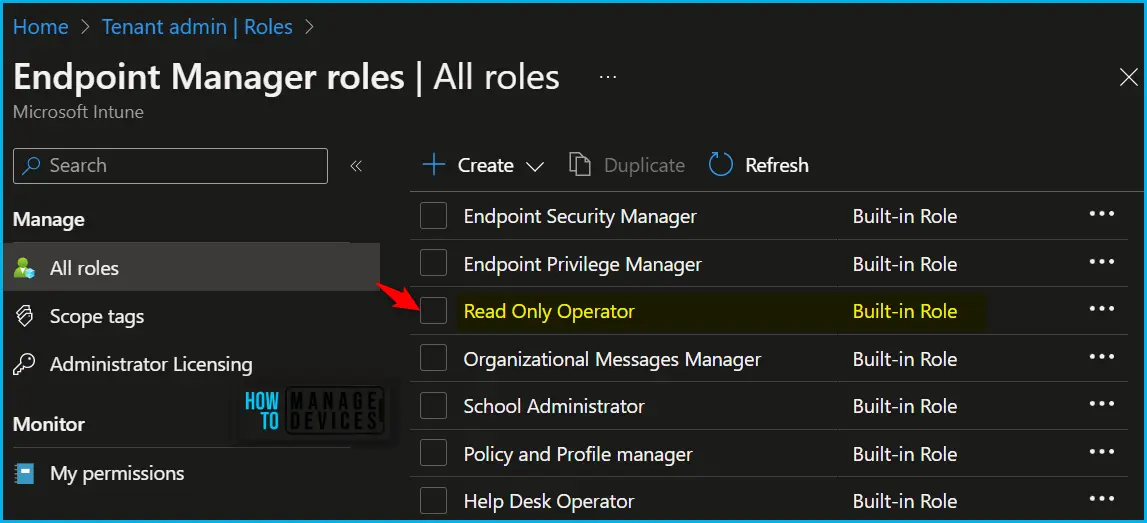
Task: Open more options for Policy and Profile manager
Action: pyautogui.click(x=1102, y=451)
